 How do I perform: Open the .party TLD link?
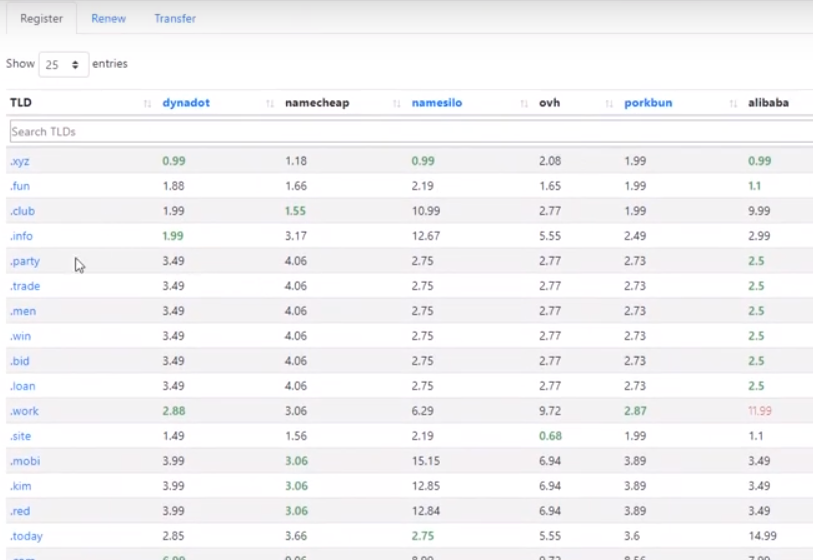click(x=25, y=261)
